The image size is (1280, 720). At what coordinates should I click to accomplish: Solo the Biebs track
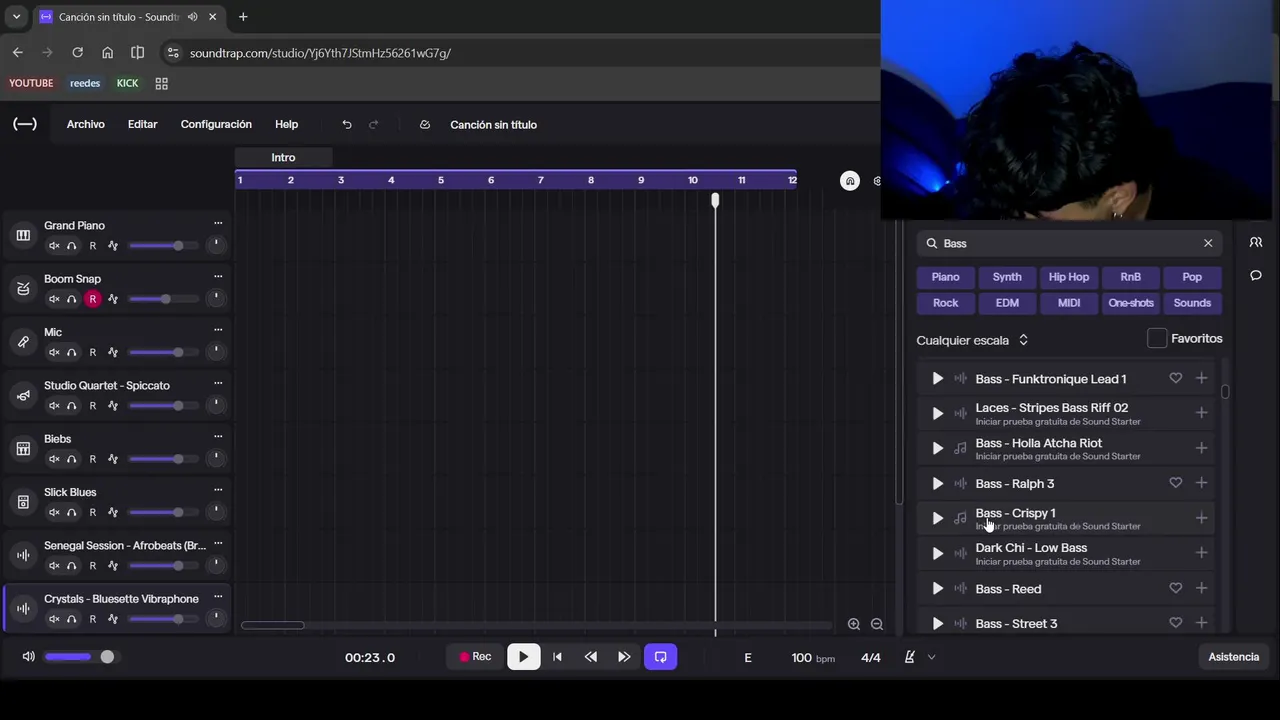tap(72, 459)
